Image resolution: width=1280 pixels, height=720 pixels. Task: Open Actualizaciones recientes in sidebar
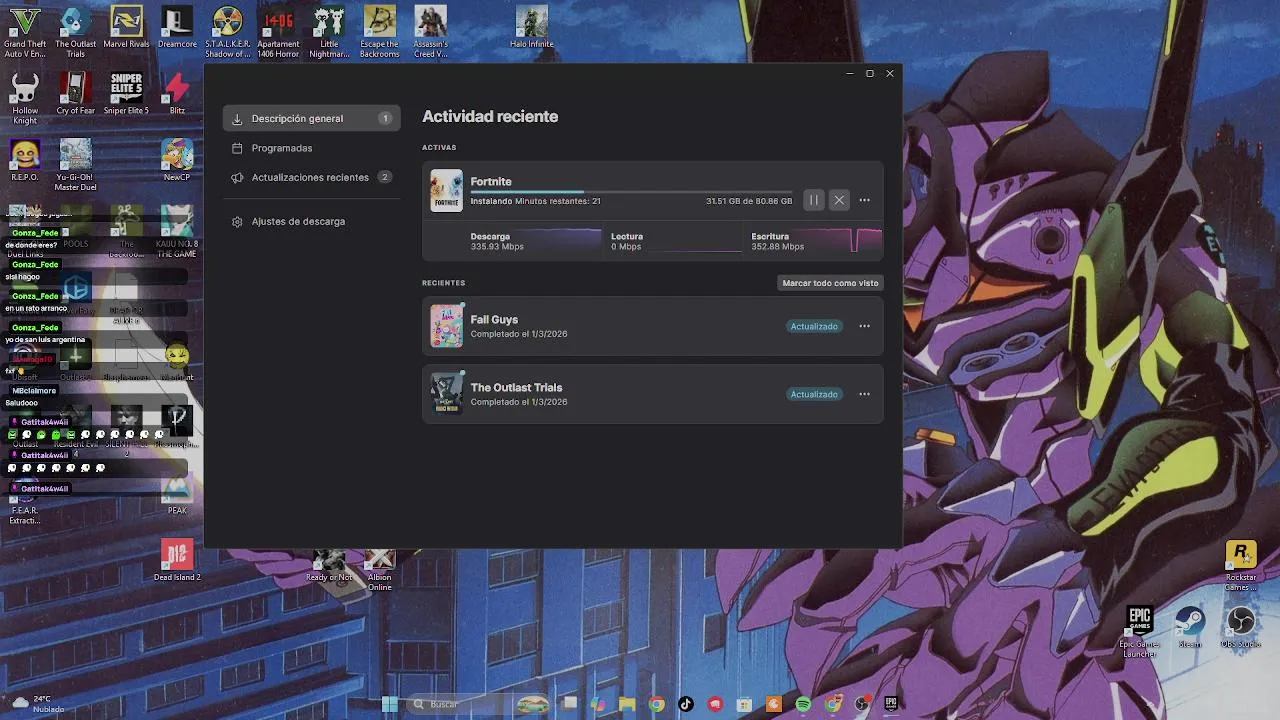[x=312, y=177]
